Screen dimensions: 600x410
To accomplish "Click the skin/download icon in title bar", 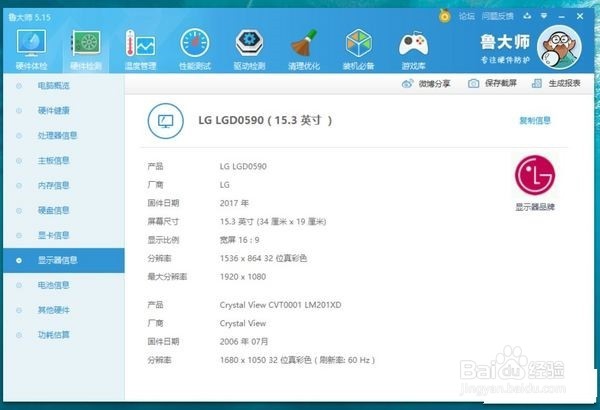I will tap(527, 16).
